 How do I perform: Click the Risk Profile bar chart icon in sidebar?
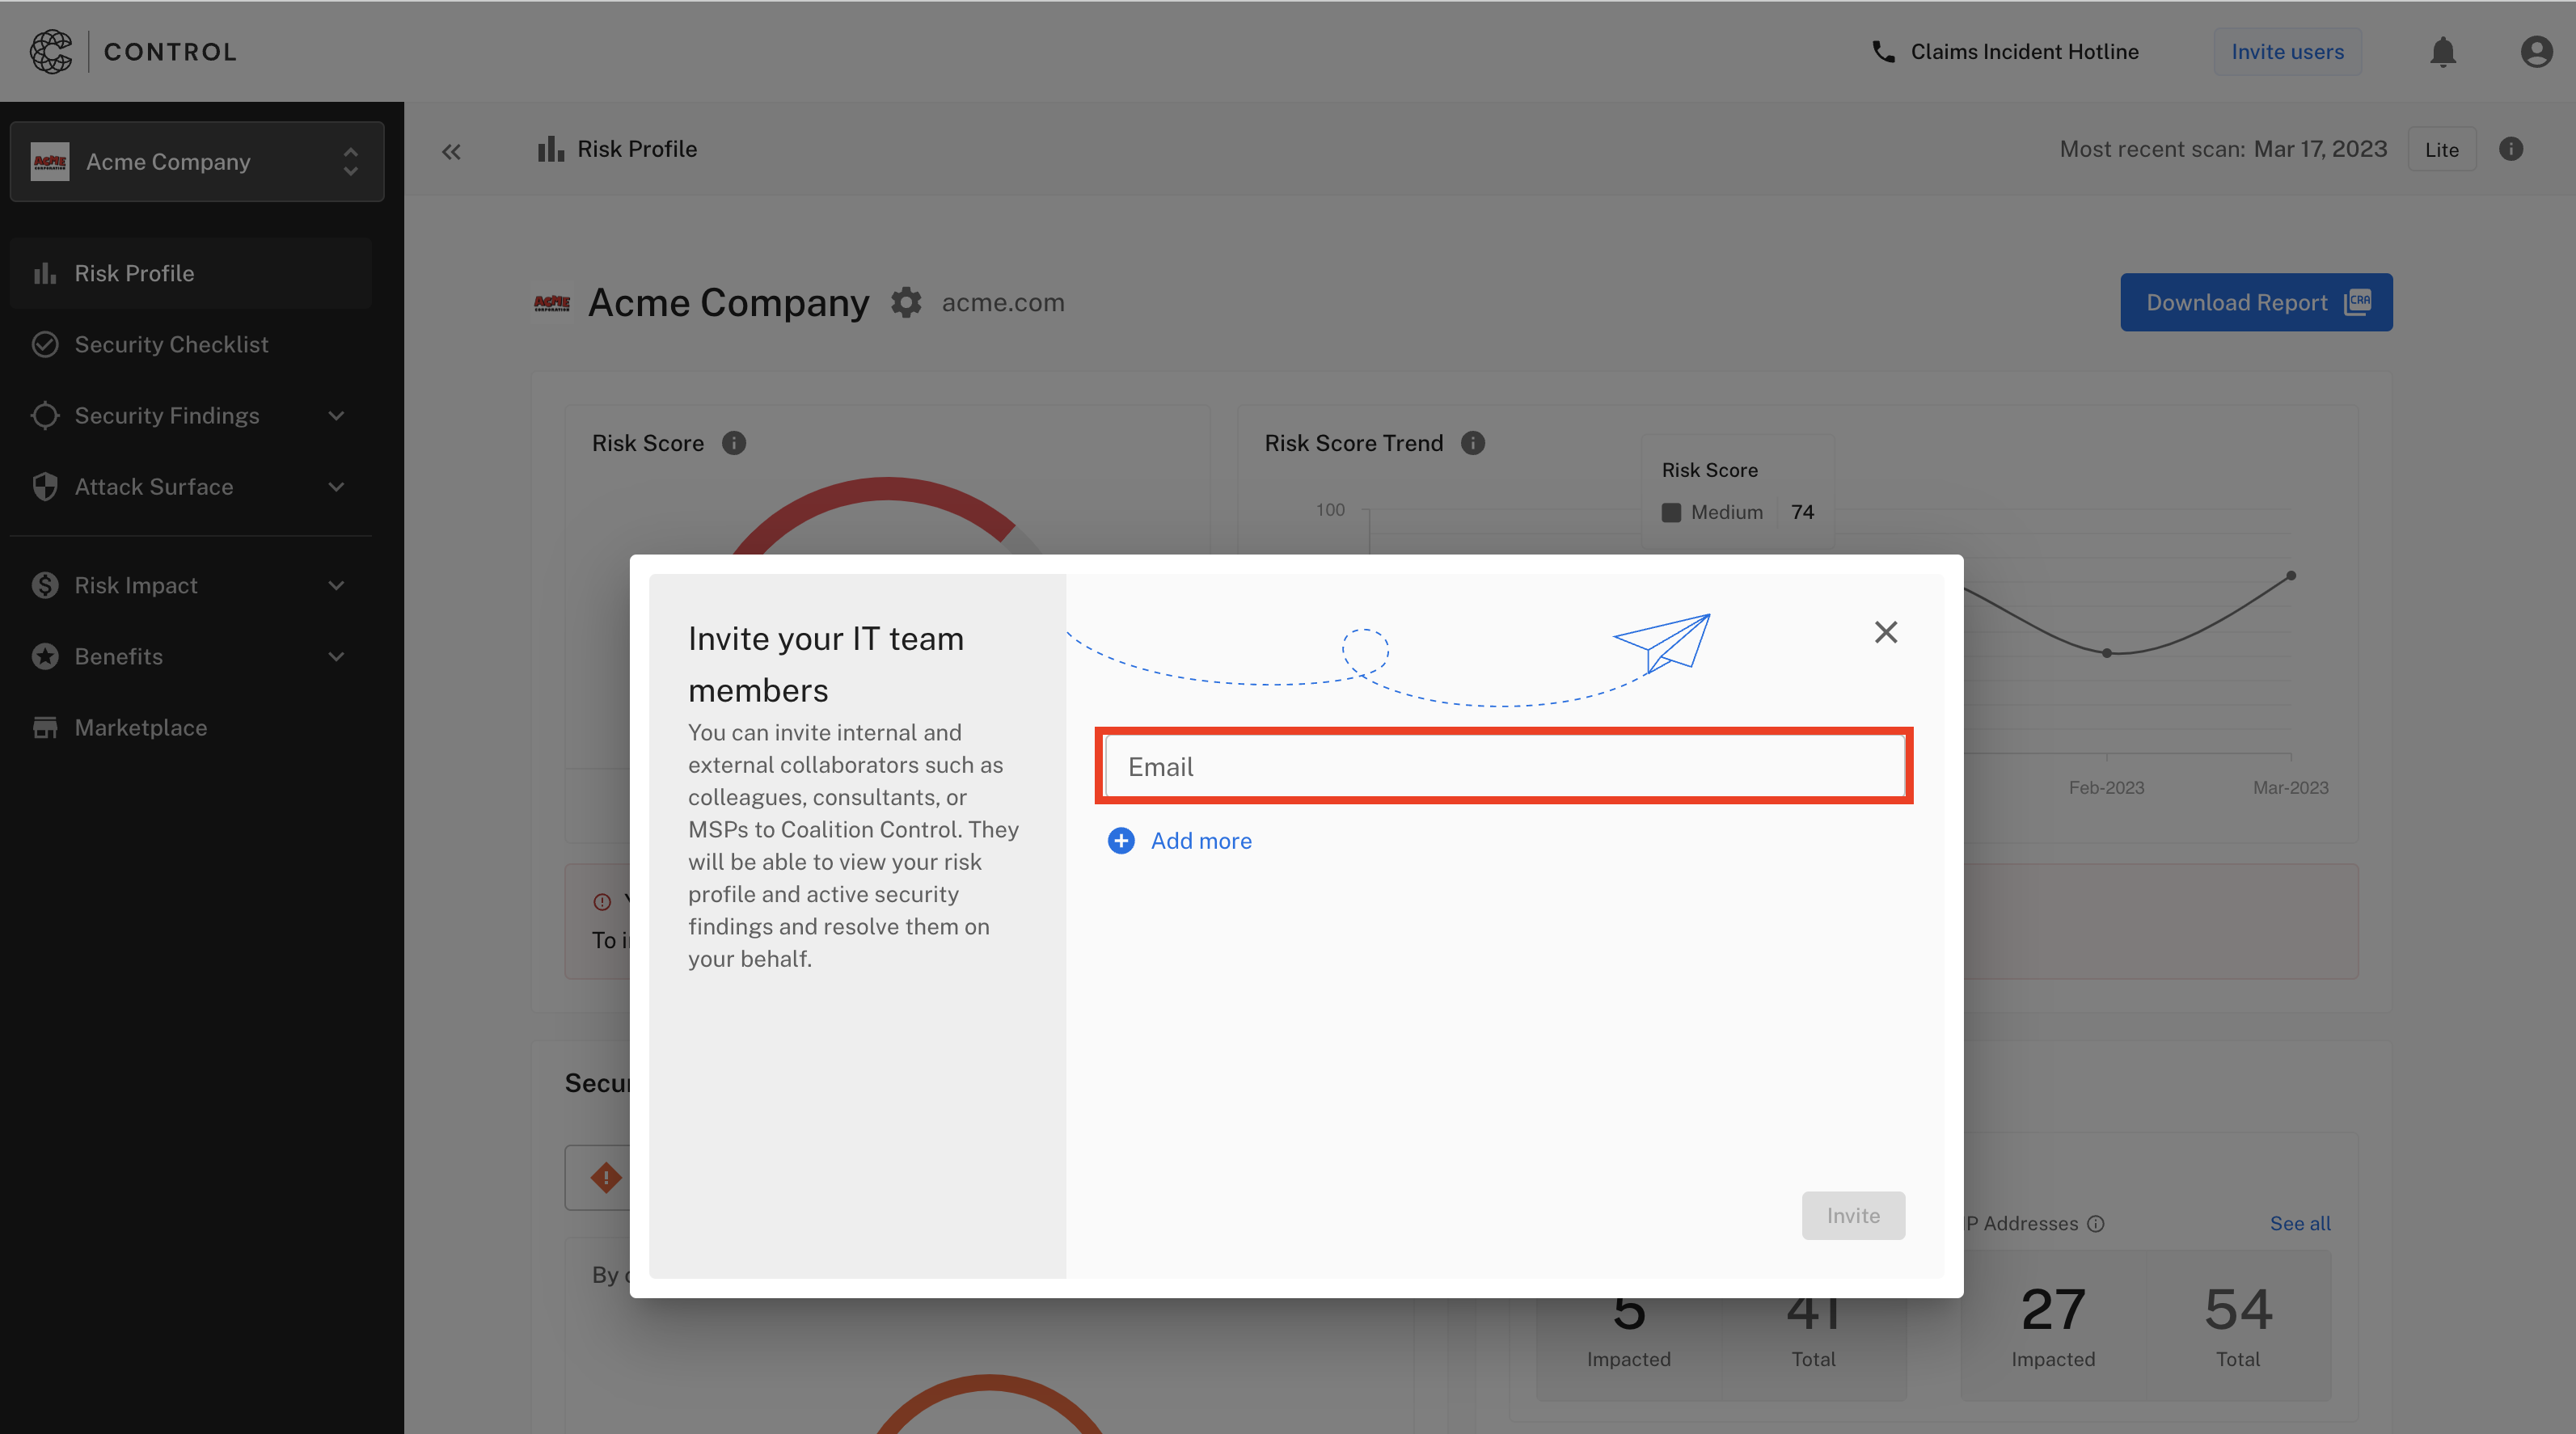45,273
